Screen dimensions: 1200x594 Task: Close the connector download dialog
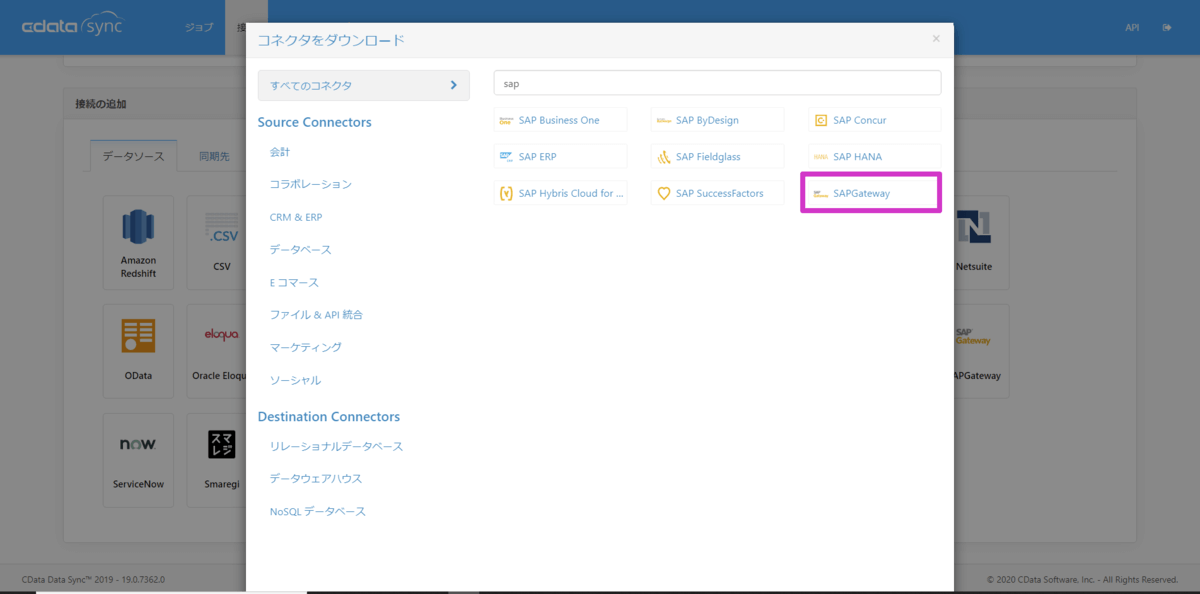pyautogui.click(x=936, y=39)
